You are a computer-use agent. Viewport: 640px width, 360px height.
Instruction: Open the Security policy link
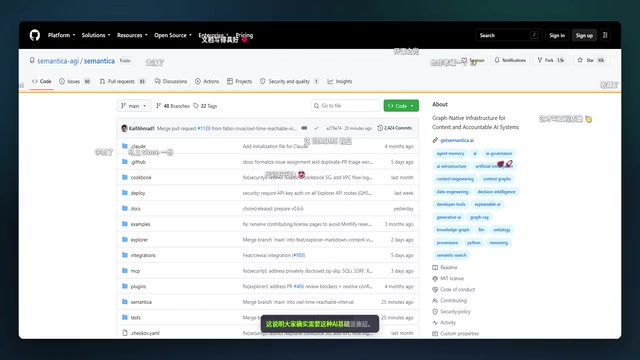[455, 311]
